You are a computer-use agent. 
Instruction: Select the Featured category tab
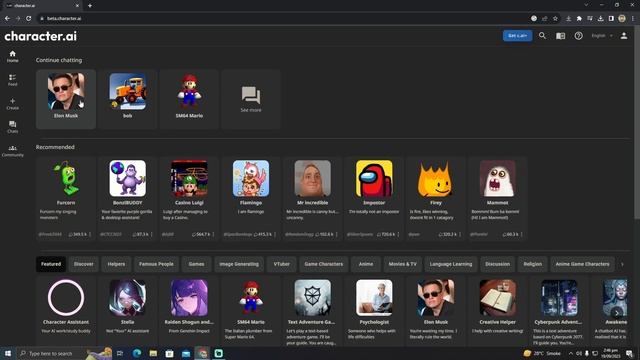coord(51,264)
